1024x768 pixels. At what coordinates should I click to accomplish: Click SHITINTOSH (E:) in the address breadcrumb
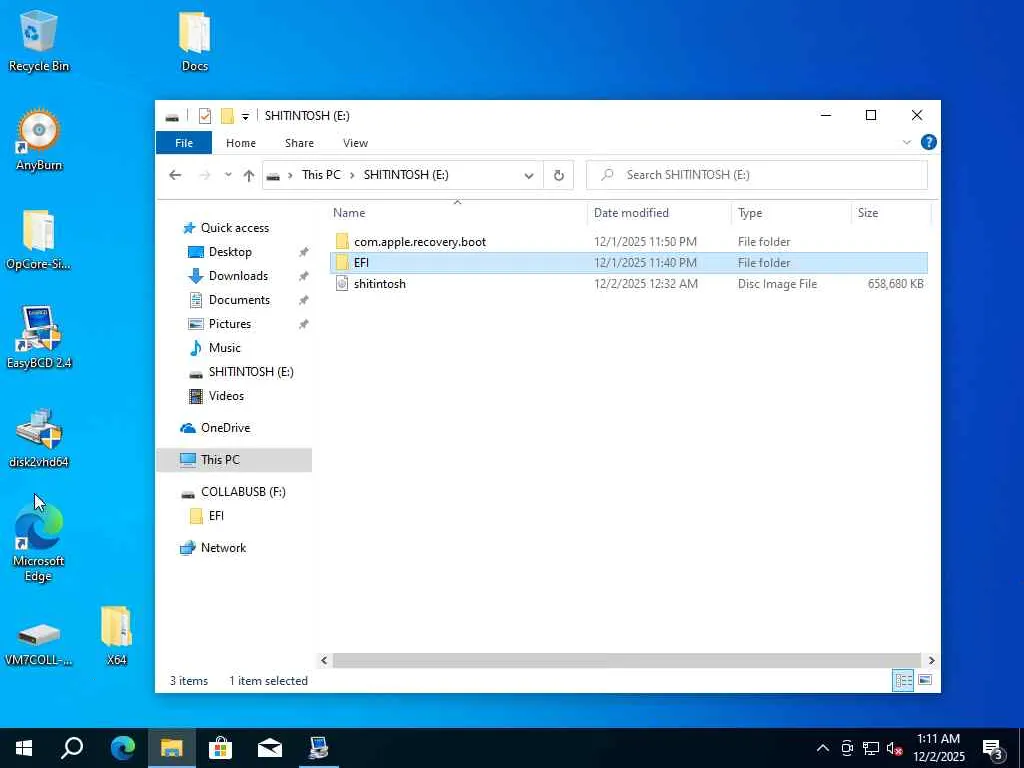[406, 175]
